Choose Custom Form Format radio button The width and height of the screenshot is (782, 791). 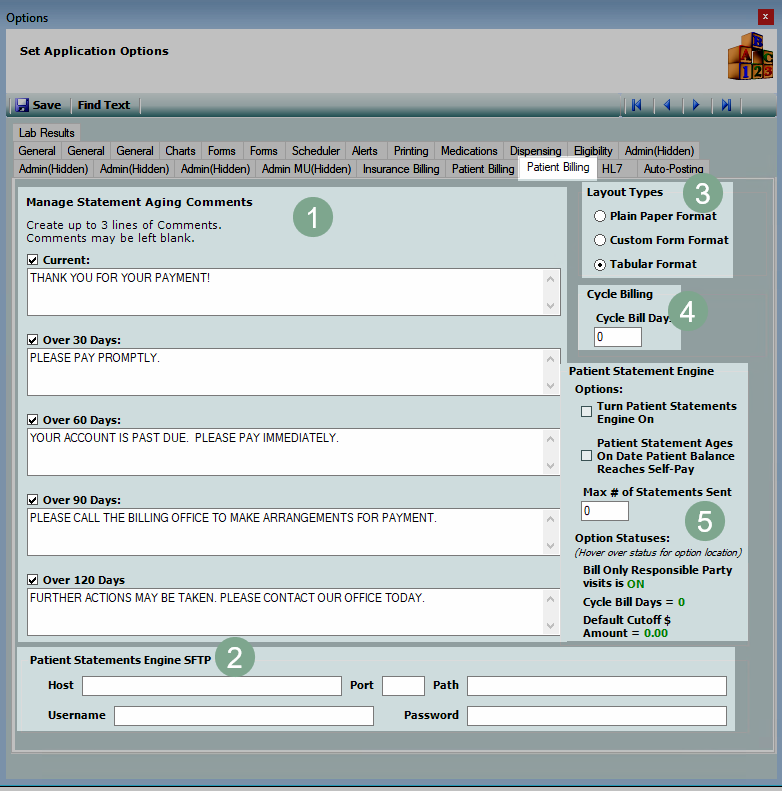(600, 240)
